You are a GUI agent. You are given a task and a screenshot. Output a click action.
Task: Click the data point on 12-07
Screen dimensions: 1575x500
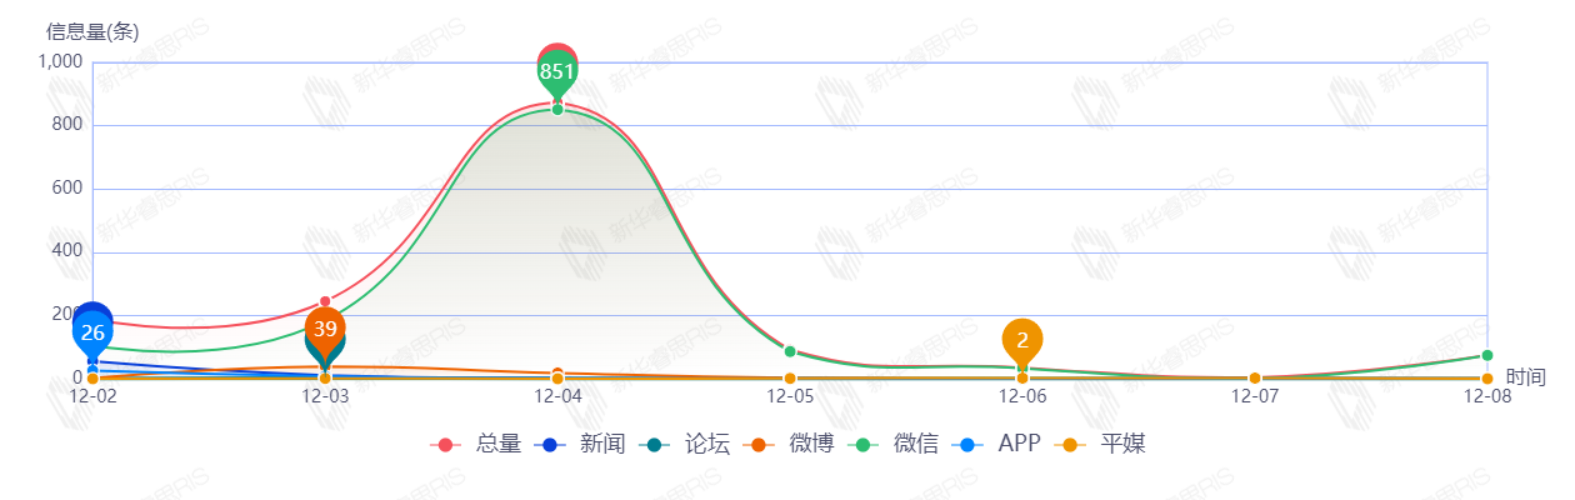pos(1255,378)
